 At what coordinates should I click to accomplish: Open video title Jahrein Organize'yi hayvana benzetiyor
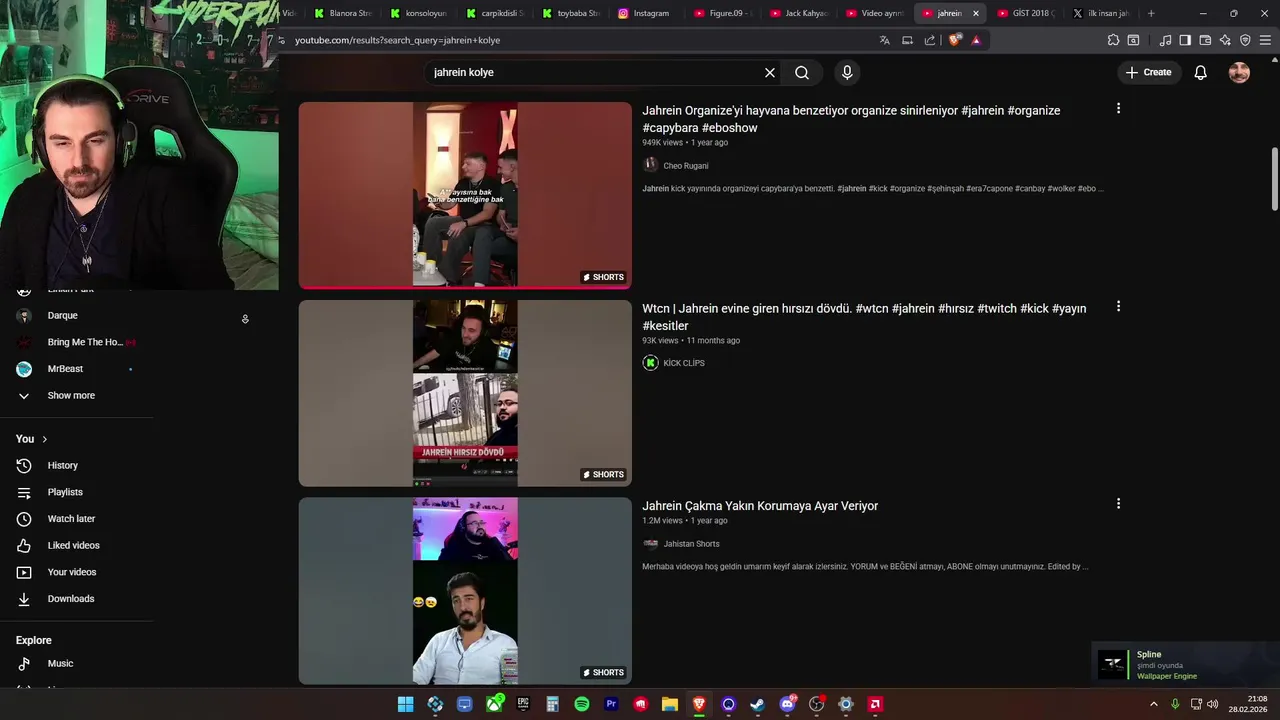(x=851, y=119)
